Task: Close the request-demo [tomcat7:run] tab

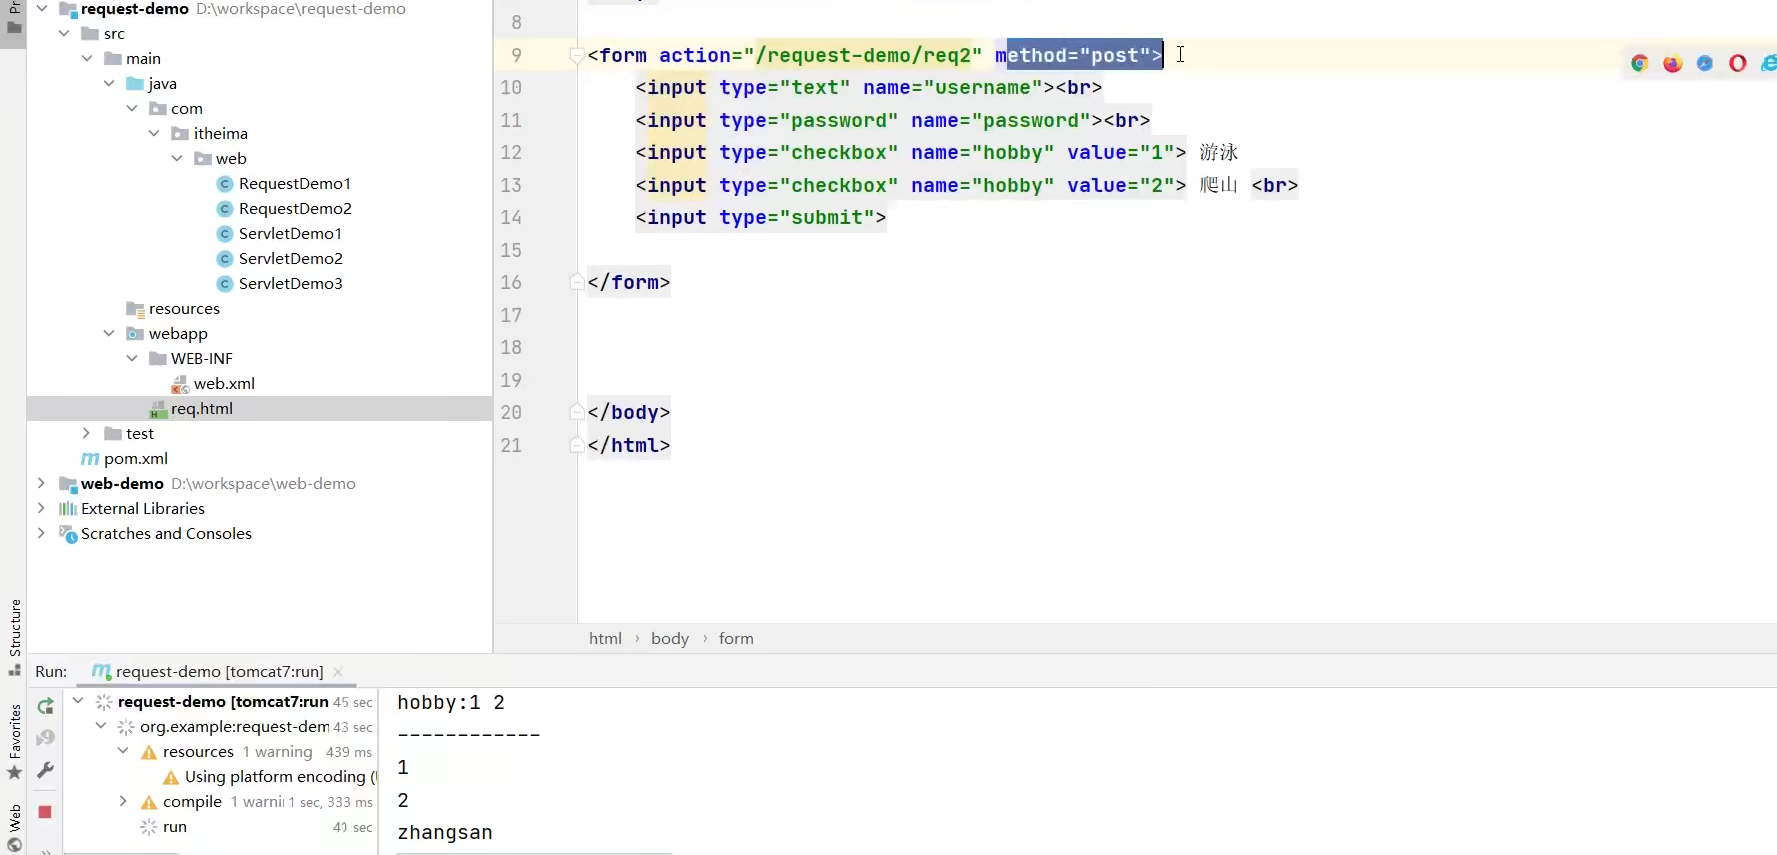Action: [338, 671]
